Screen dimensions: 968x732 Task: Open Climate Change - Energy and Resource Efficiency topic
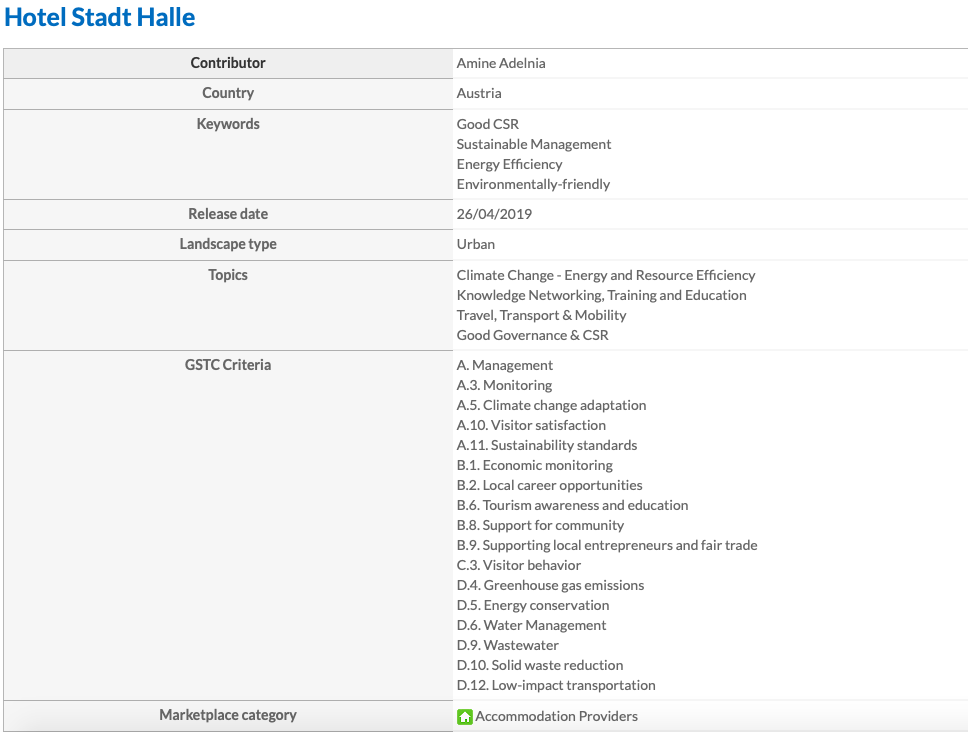pos(606,275)
